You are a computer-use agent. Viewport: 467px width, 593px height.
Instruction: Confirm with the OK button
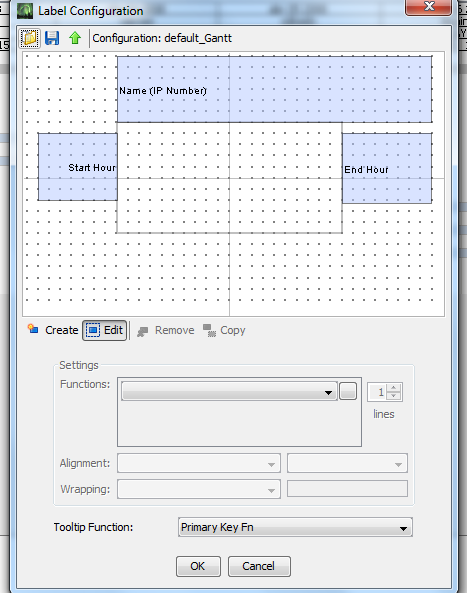pos(198,566)
